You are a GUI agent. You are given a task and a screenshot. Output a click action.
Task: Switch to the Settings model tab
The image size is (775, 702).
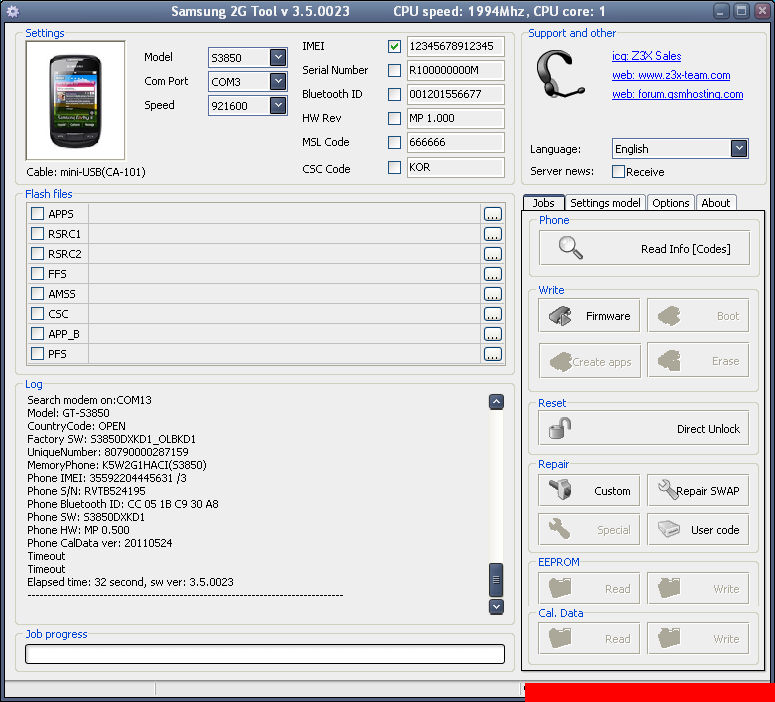[605, 203]
